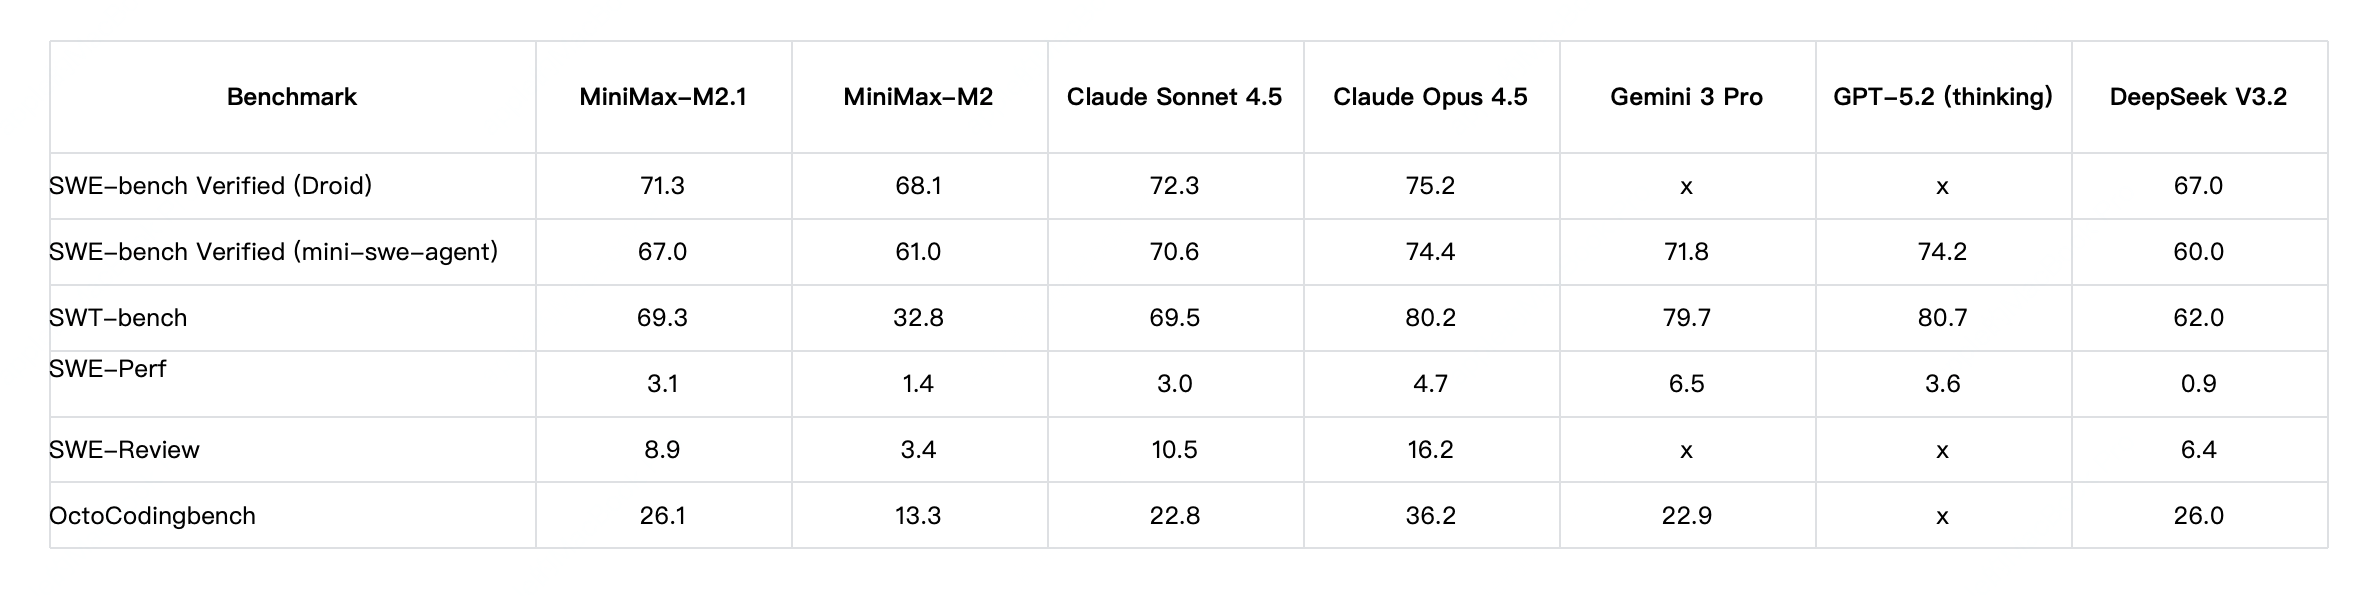Select the SWT-bench row label
This screenshot has width=2364, height=596.
pos(118,318)
